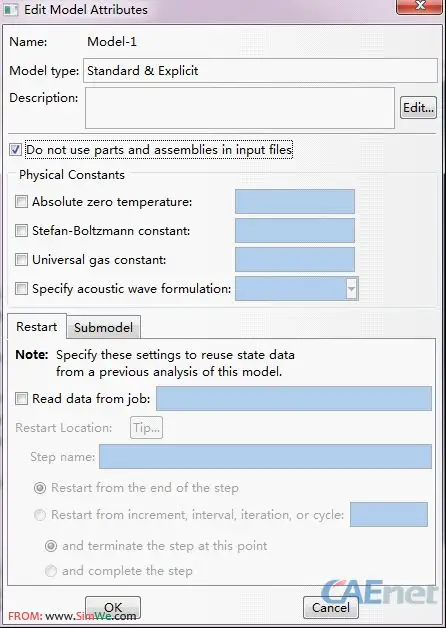Focus the Absolute zero temperature value field

[295, 202]
